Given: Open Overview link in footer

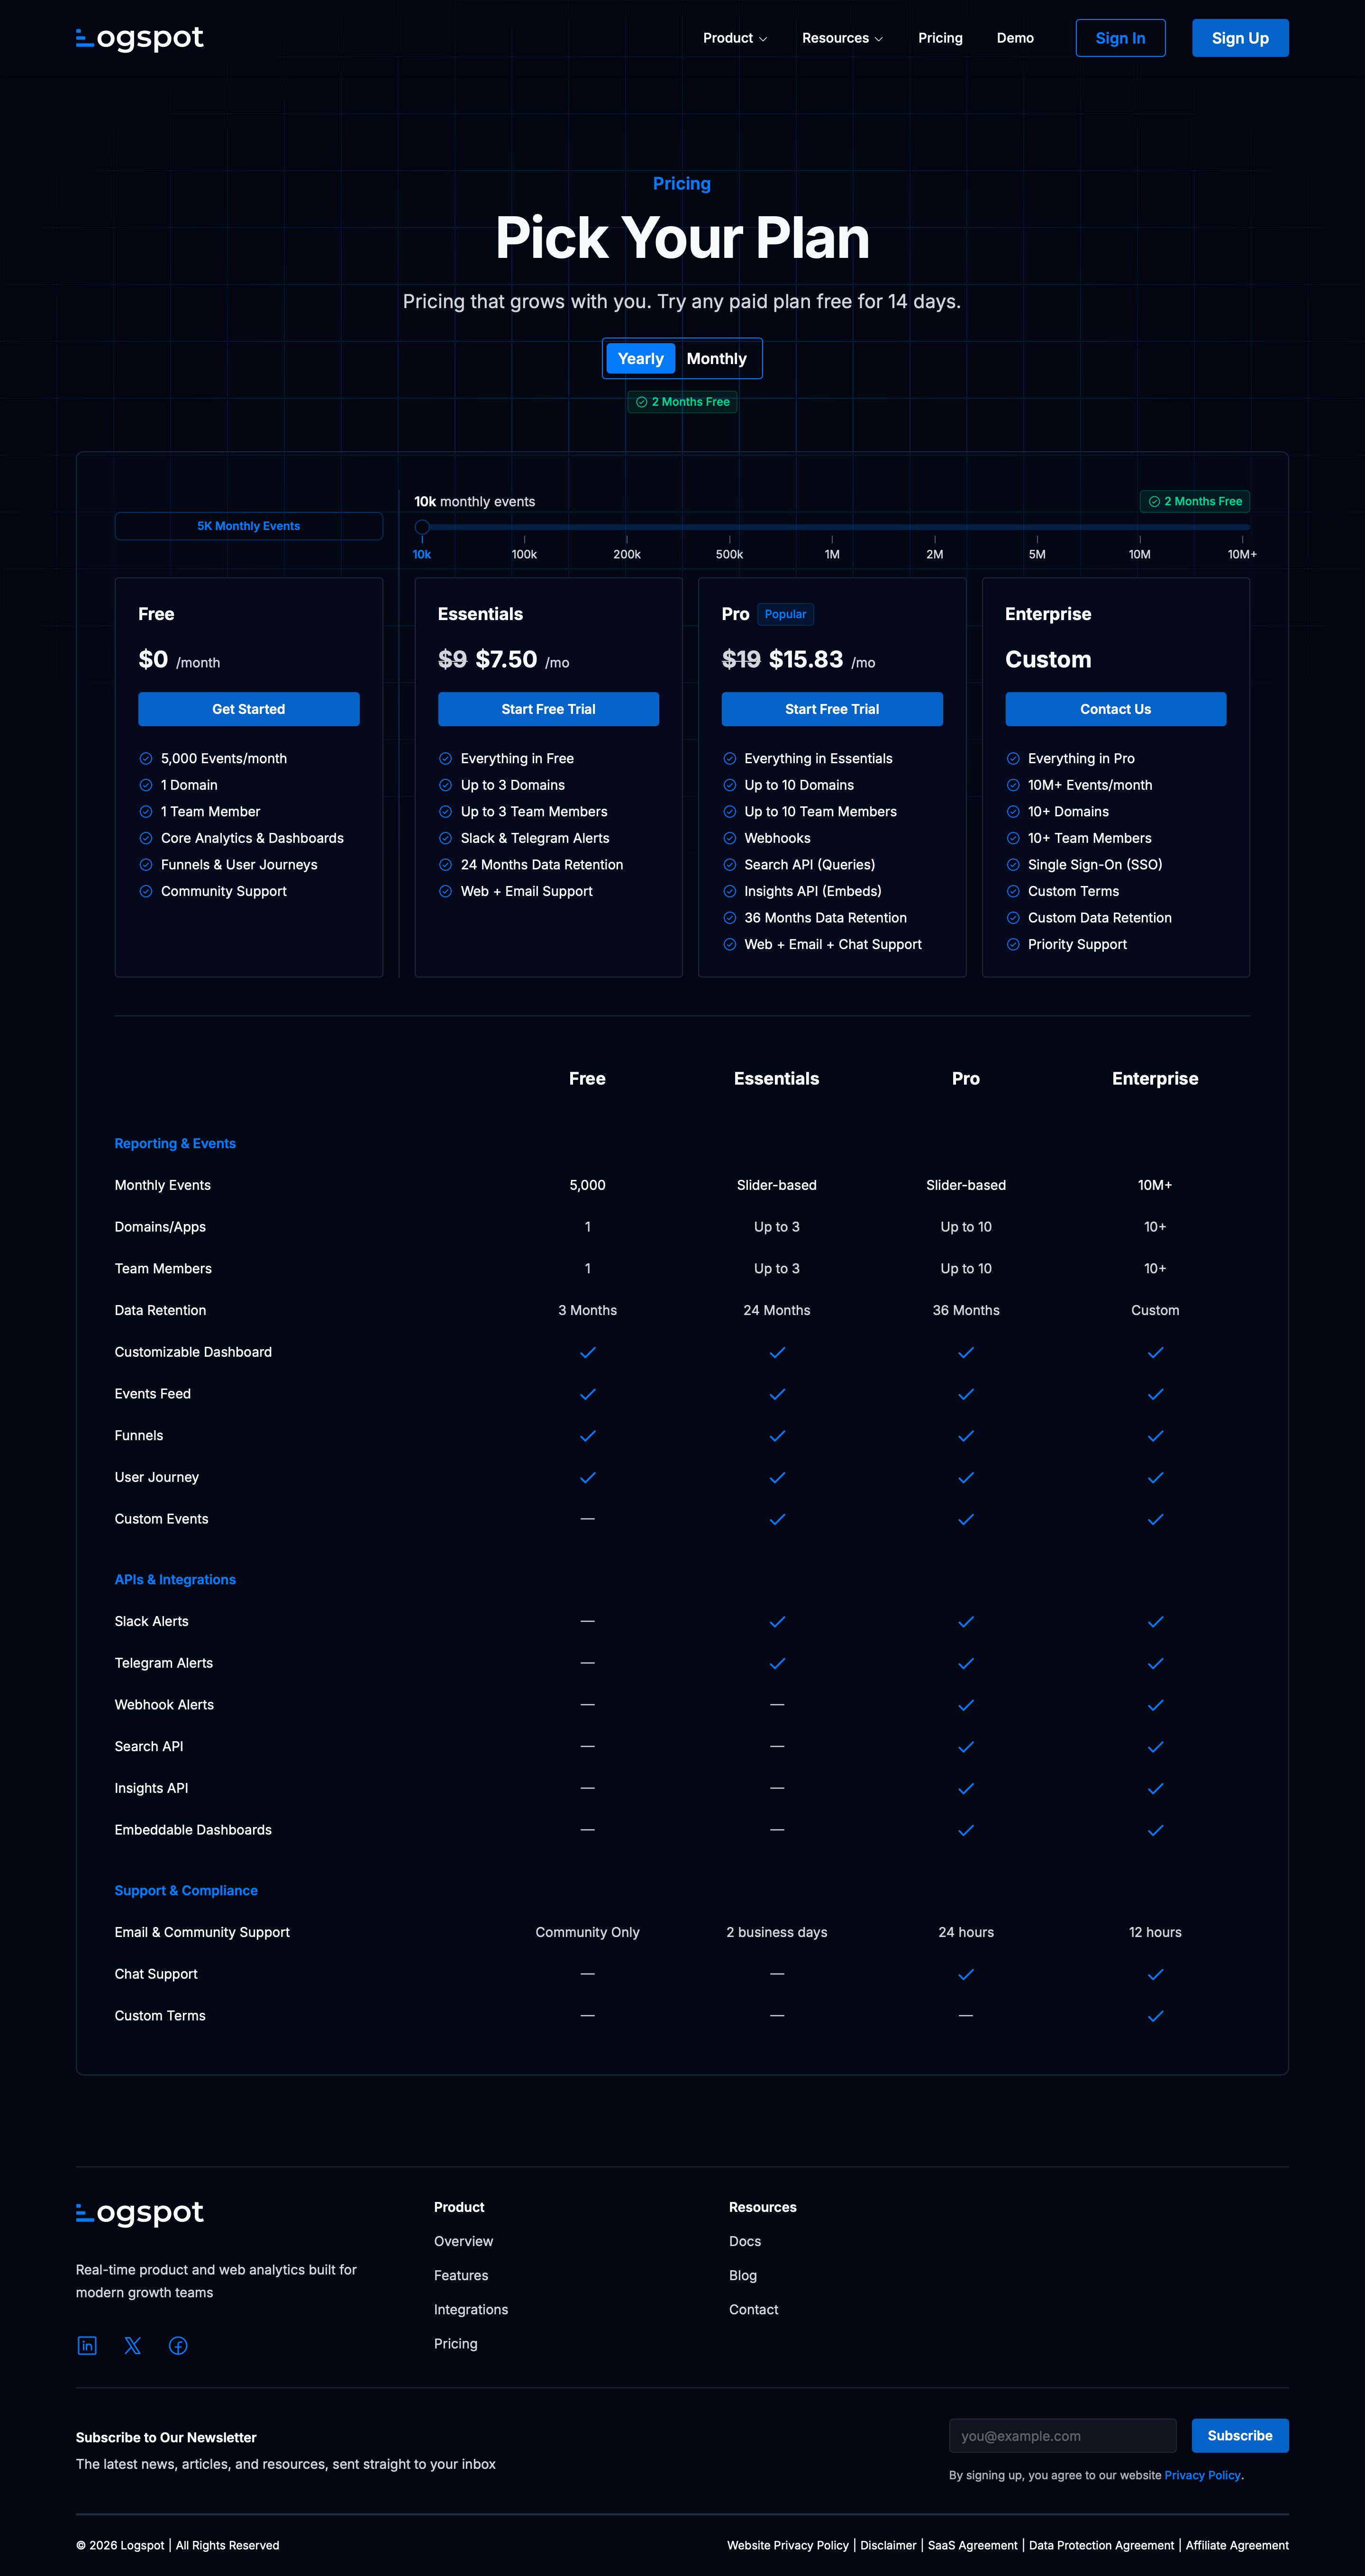Looking at the screenshot, I should [x=463, y=2241].
